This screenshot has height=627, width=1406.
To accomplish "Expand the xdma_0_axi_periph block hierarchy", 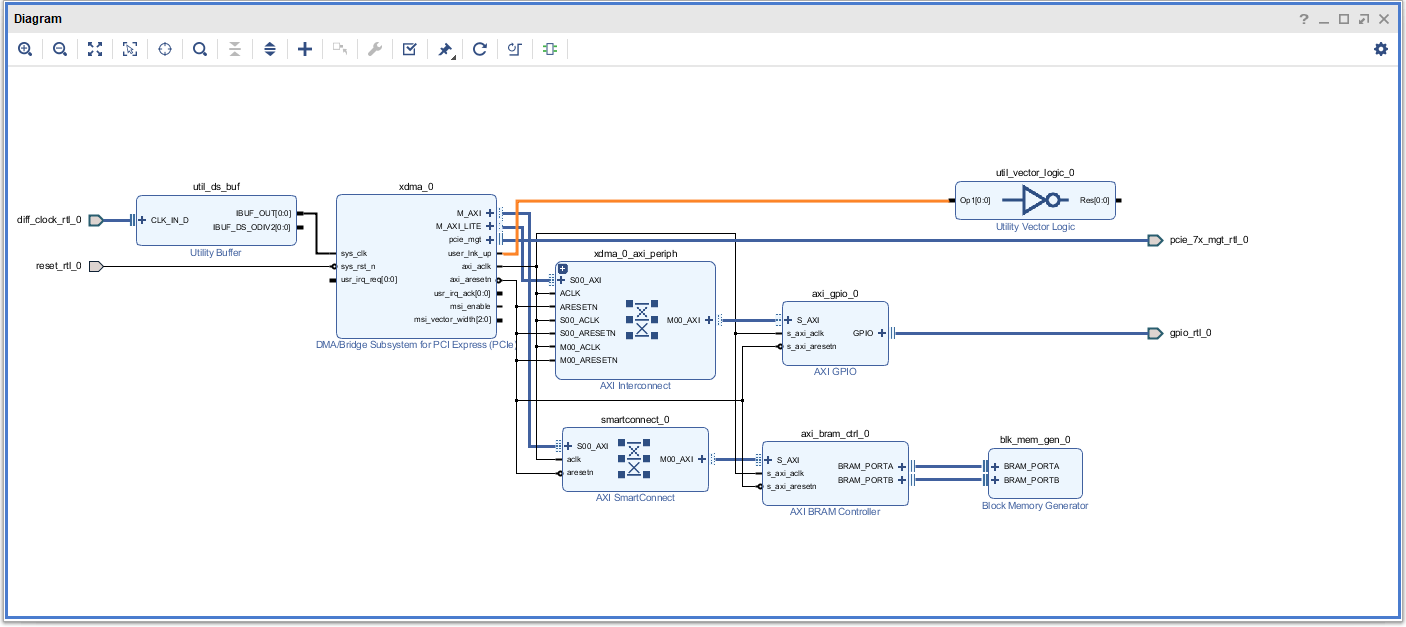I will coord(563,269).
